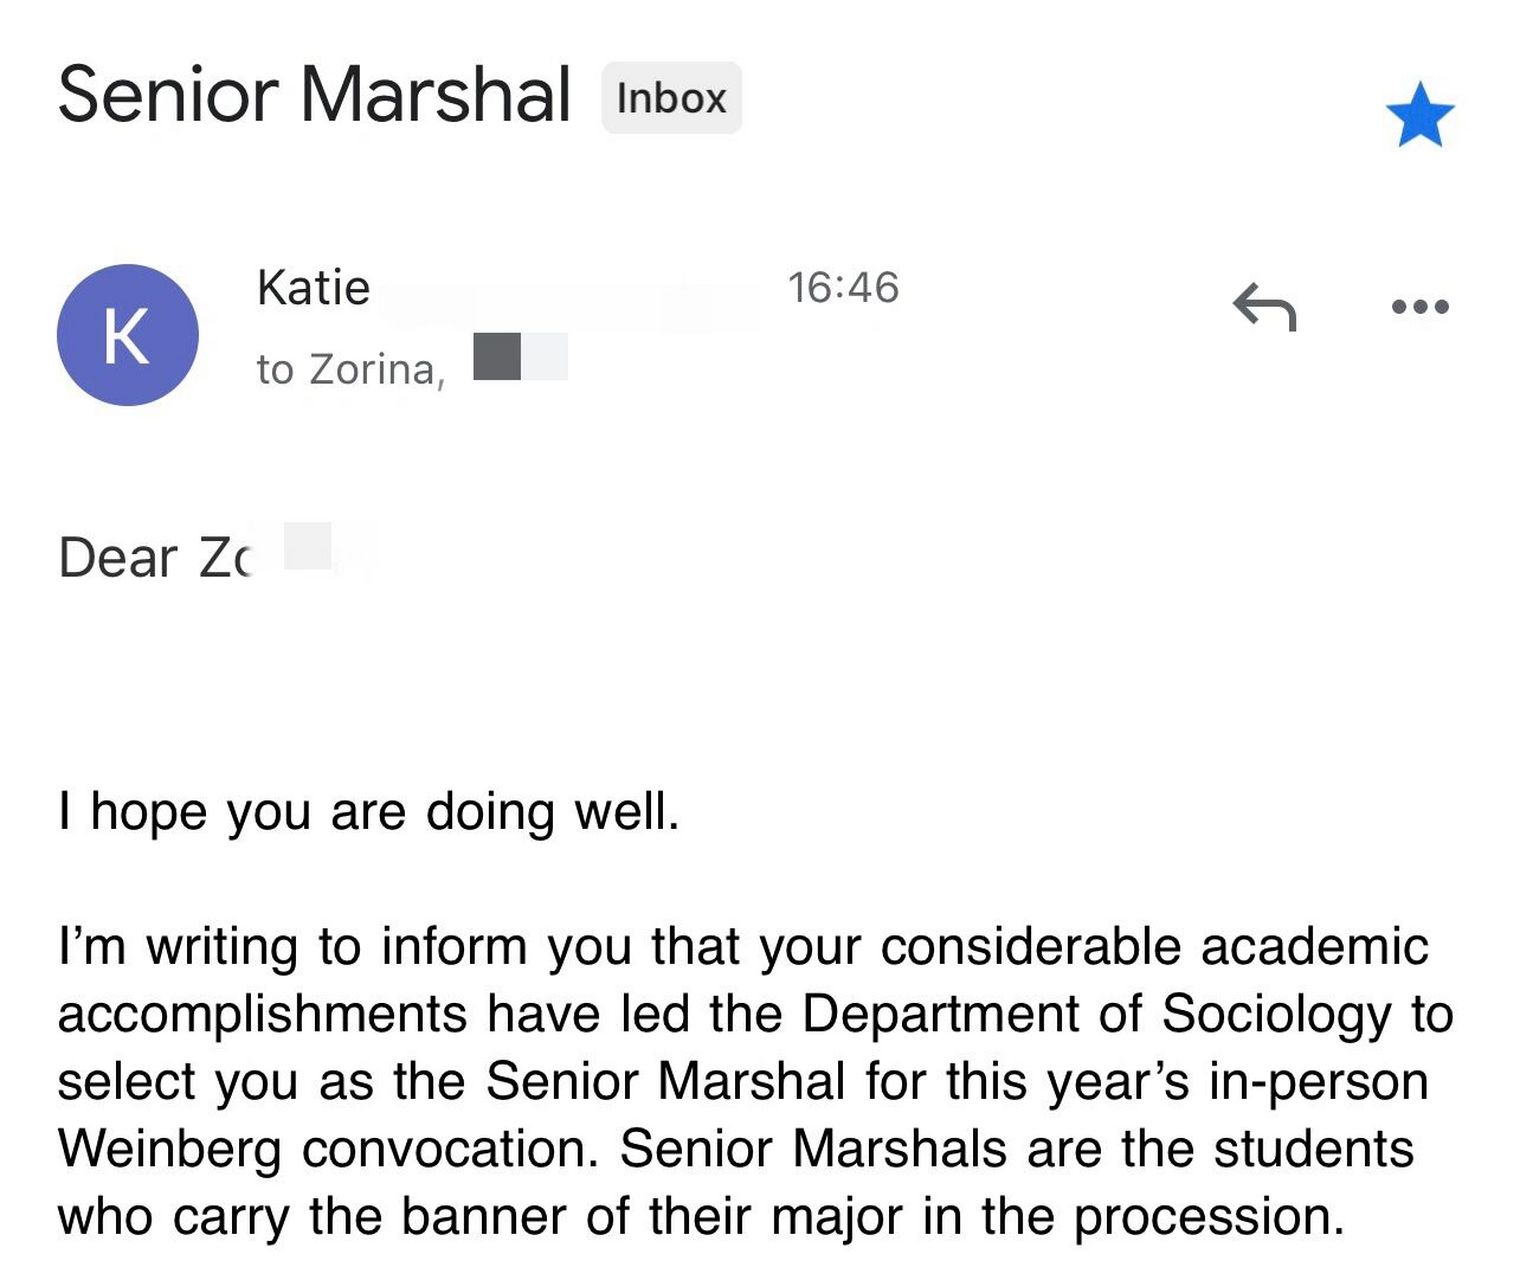Expand the "to Zorina" recipient details
This screenshot has width=1520, height=1280.
pos(350,369)
